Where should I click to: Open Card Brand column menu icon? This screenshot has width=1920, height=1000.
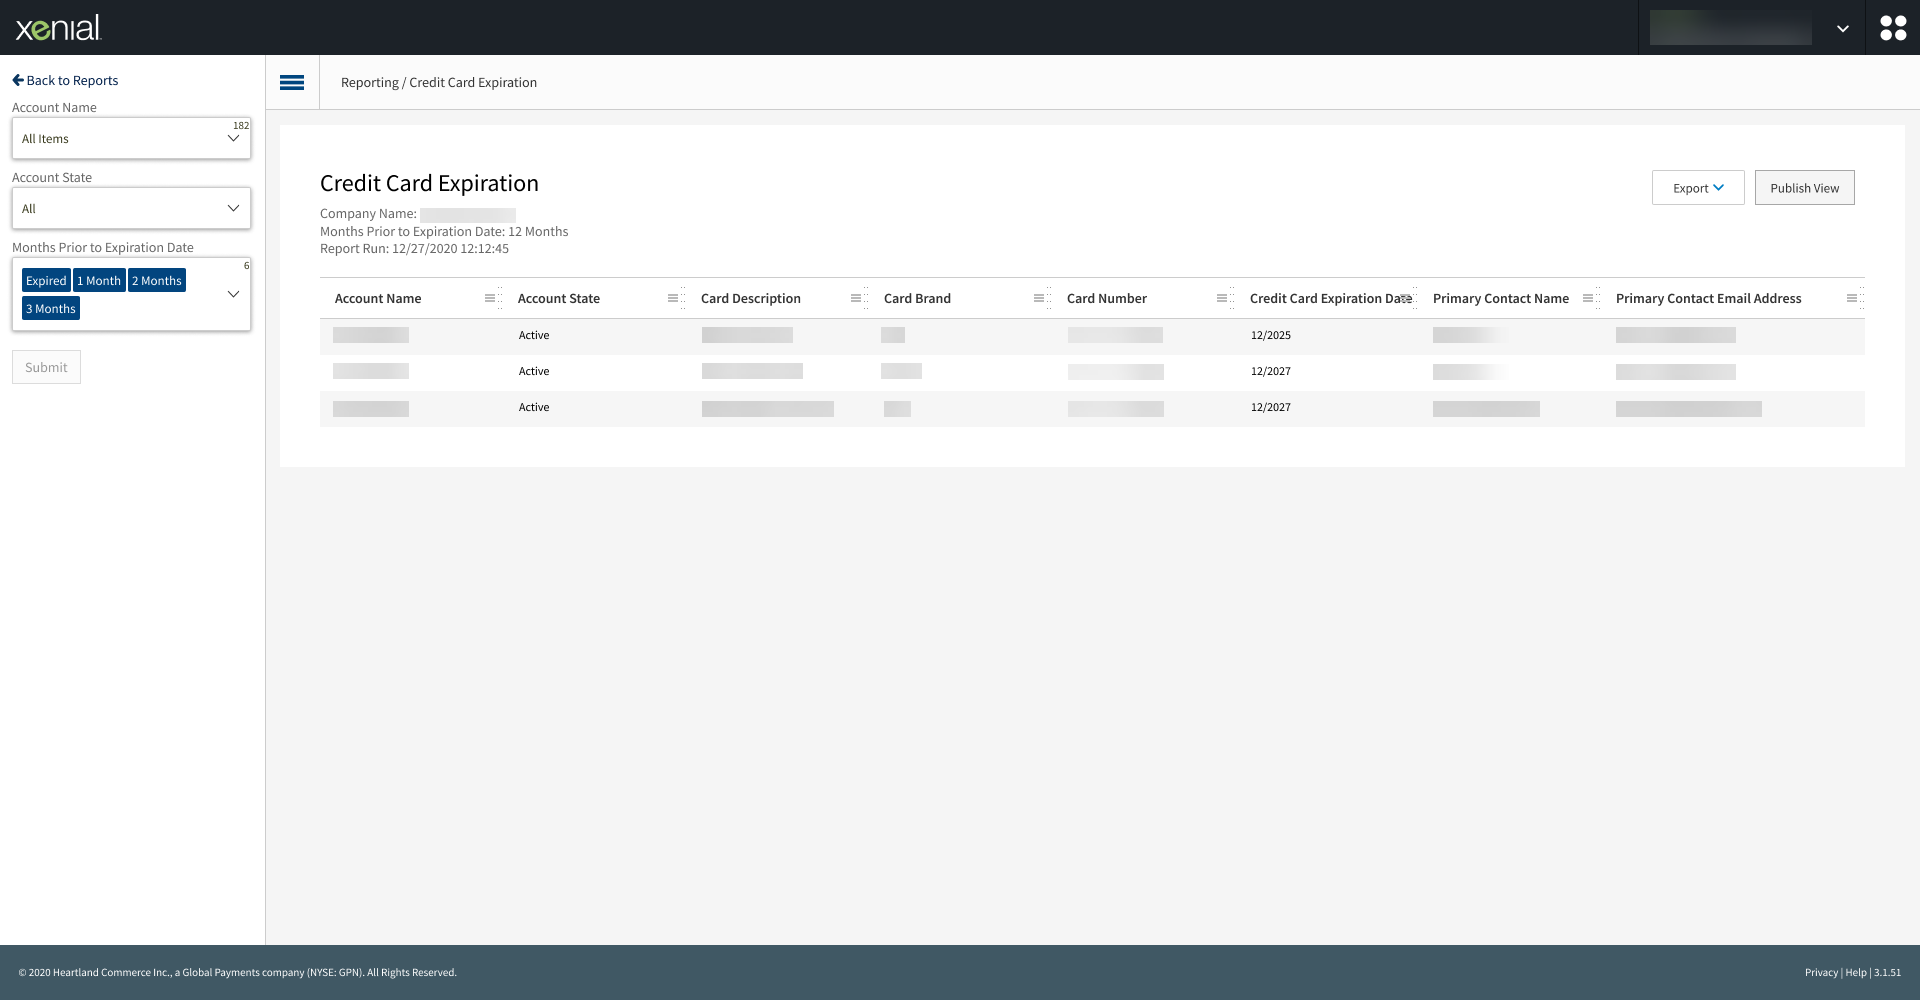click(1038, 299)
